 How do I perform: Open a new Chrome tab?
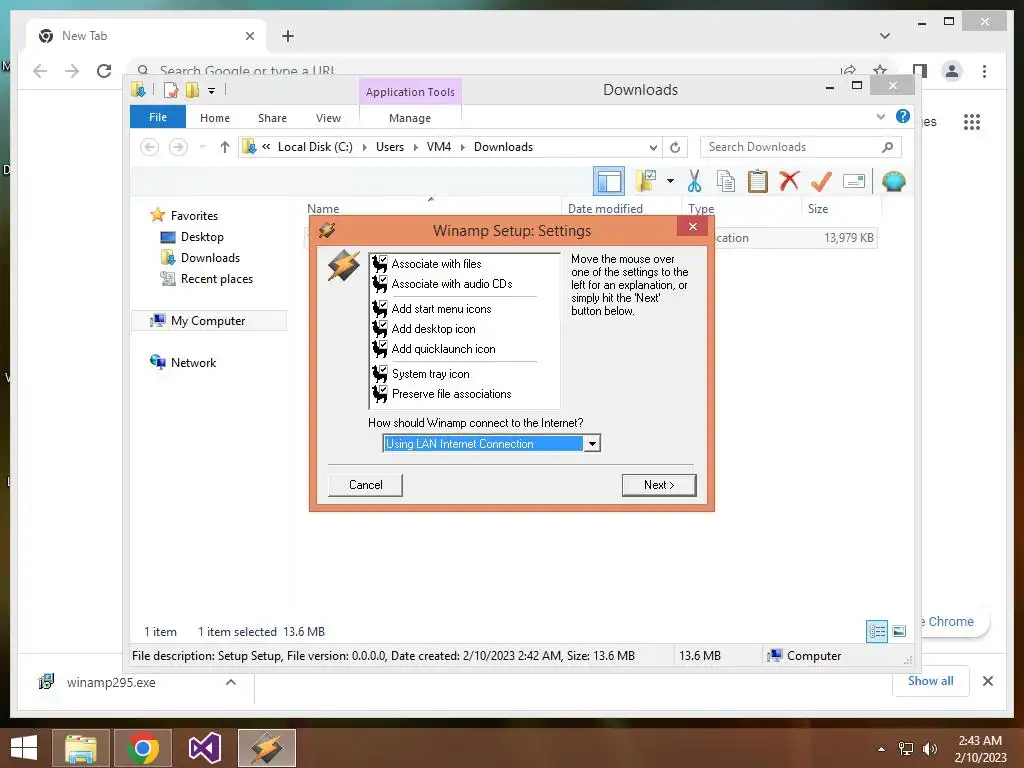288,36
